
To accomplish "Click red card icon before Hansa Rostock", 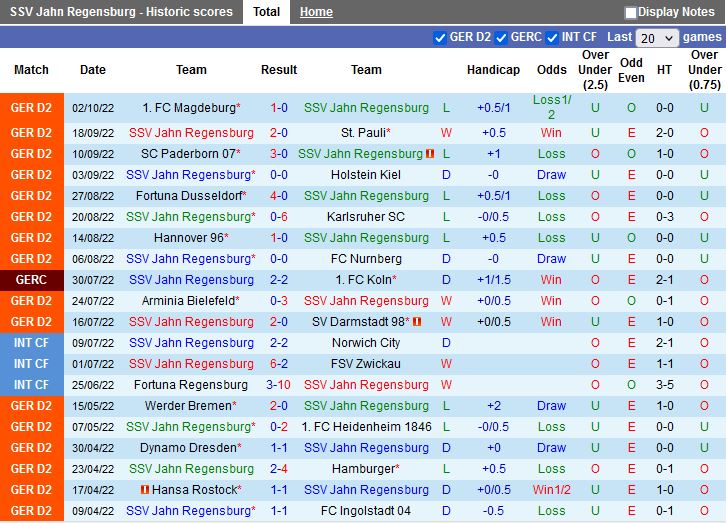I will 145,490.
